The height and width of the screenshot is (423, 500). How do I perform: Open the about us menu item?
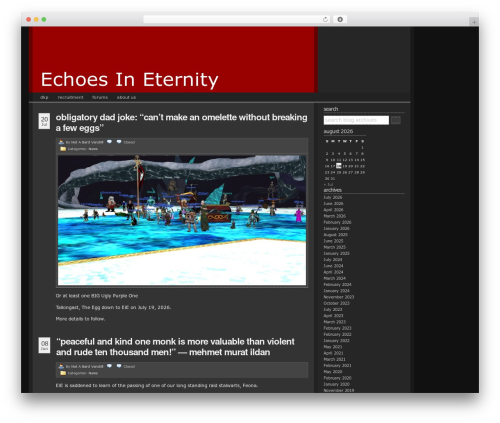click(126, 97)
